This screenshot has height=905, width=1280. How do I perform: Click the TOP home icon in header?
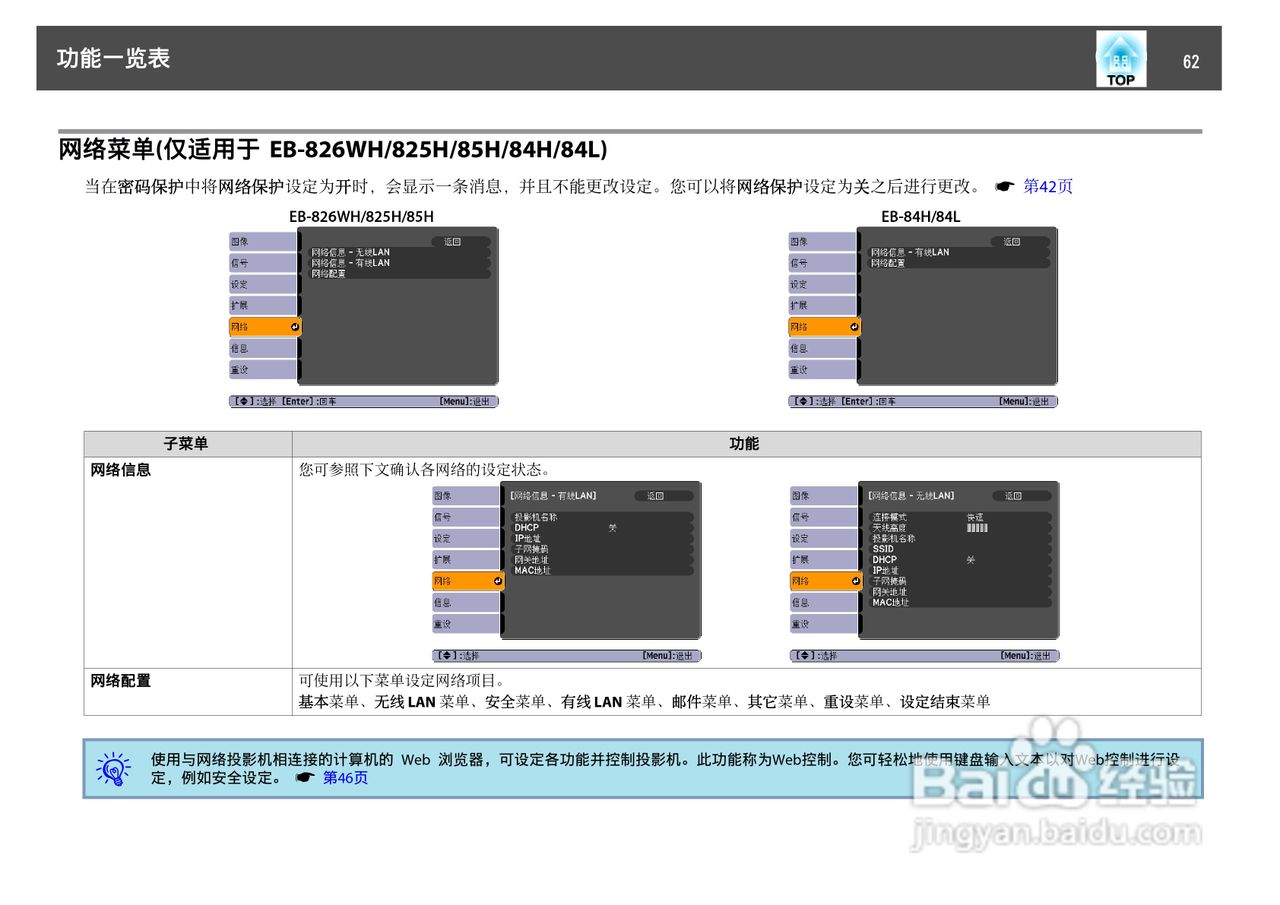click(x=1120, y=57)
